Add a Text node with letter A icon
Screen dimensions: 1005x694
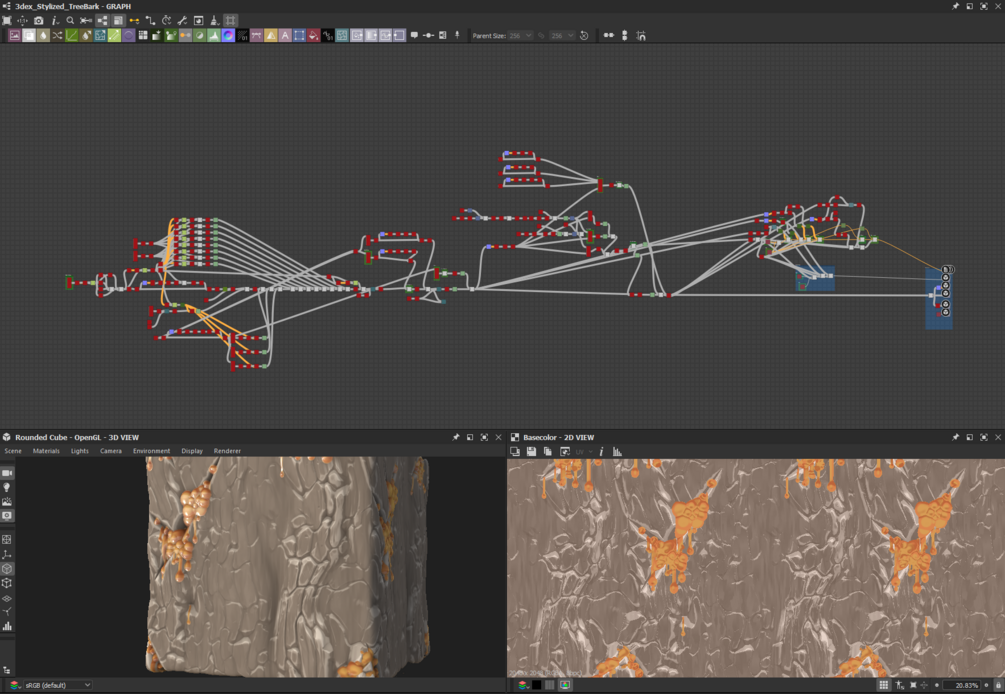coord(285,36)
